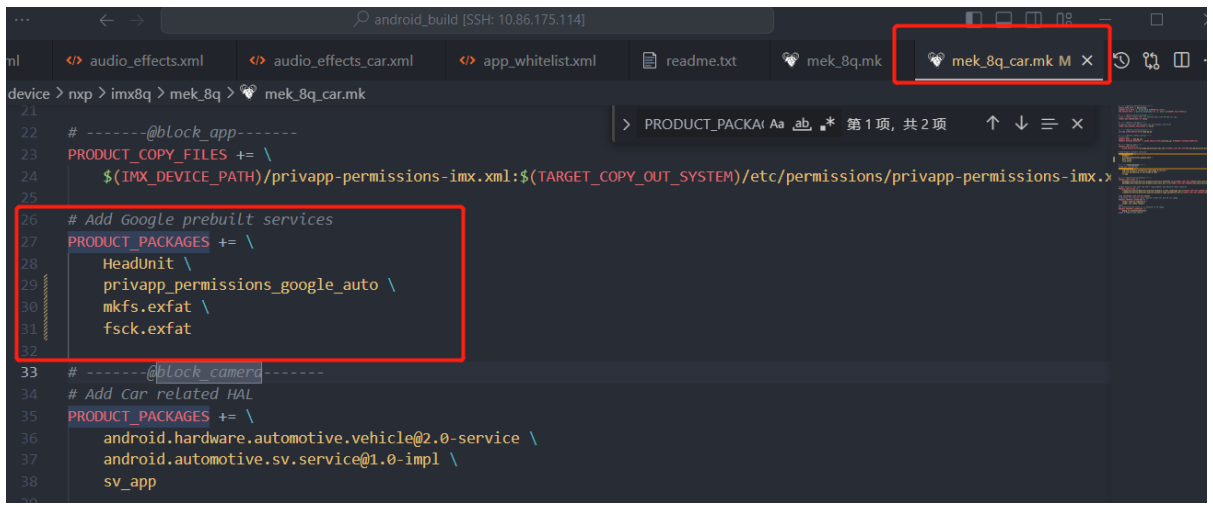Split the editor to the right

coord(1181,61)
